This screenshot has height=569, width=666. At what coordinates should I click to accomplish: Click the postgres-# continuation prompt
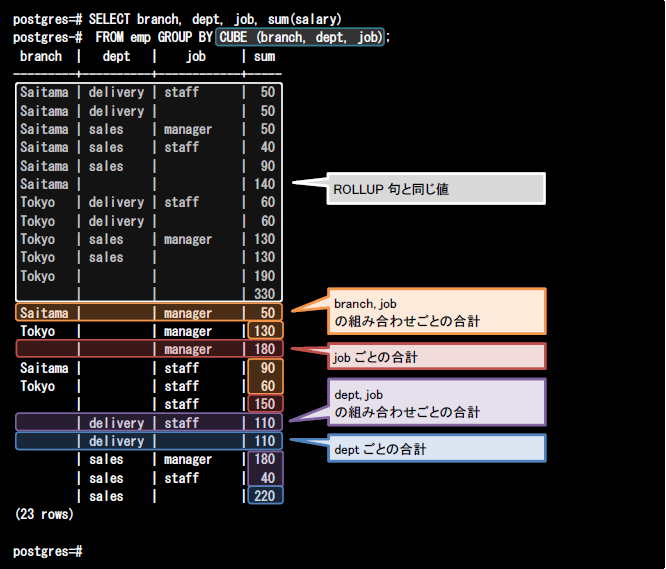coord(48,37)
